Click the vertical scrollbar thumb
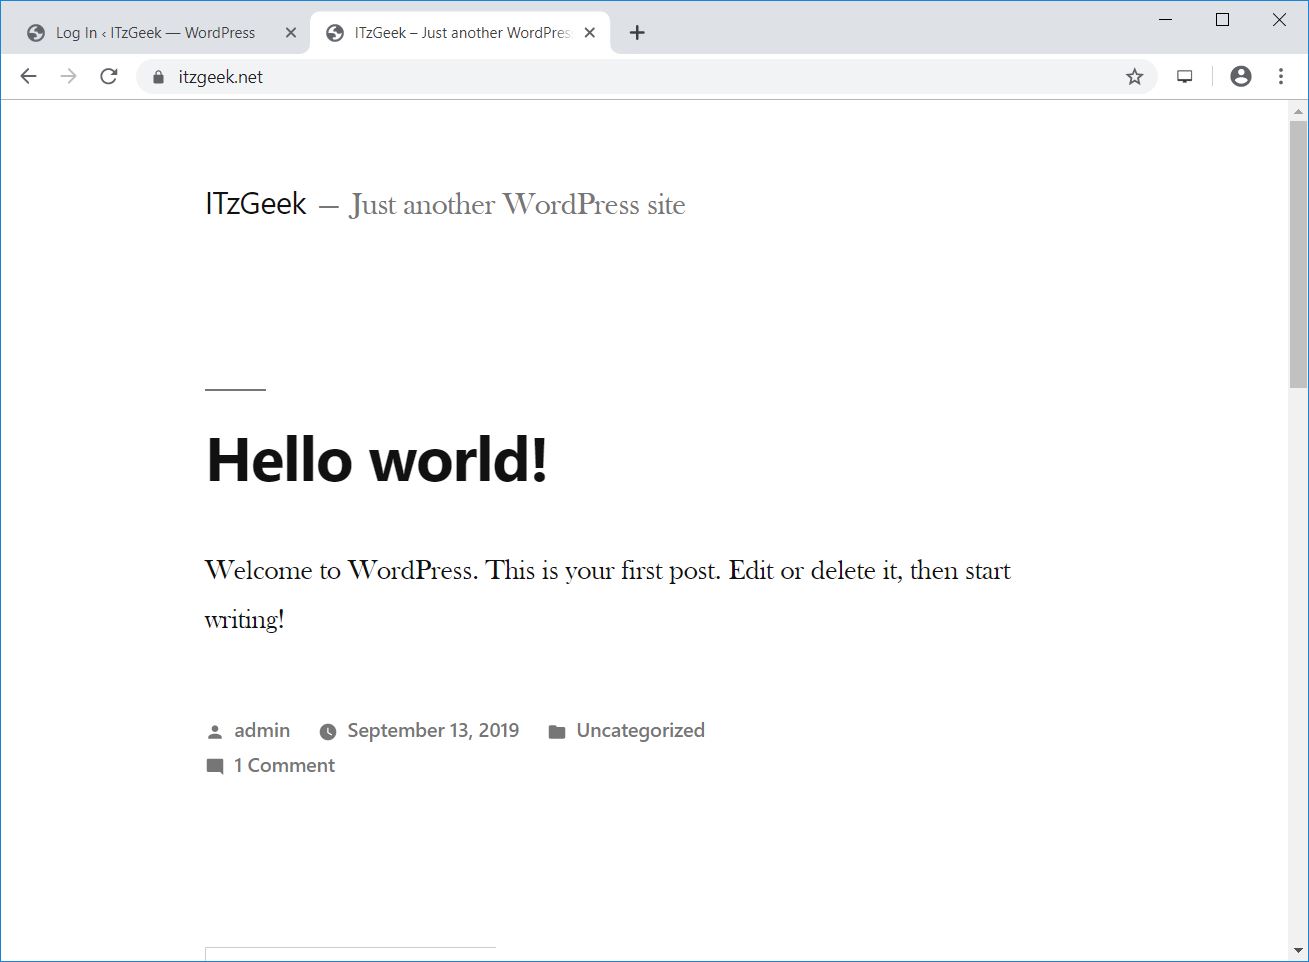Screen dimensions: 1309x962 coord(1298,254)
